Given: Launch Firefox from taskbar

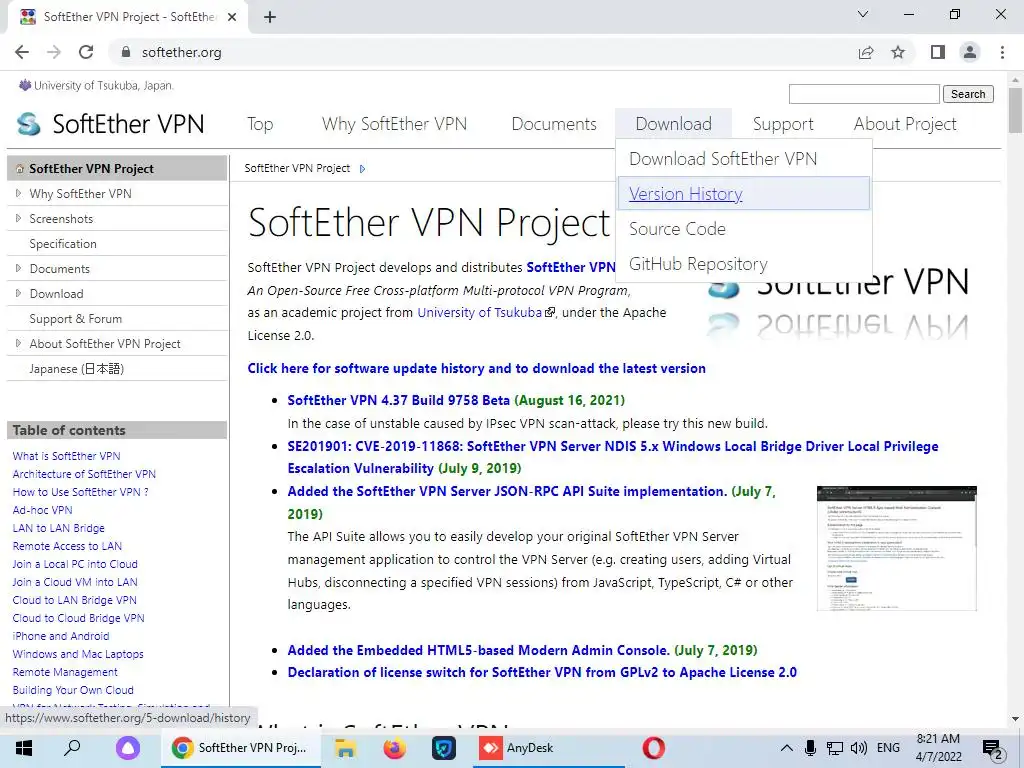Looking at the screenshot, I should tap(394, 748).
